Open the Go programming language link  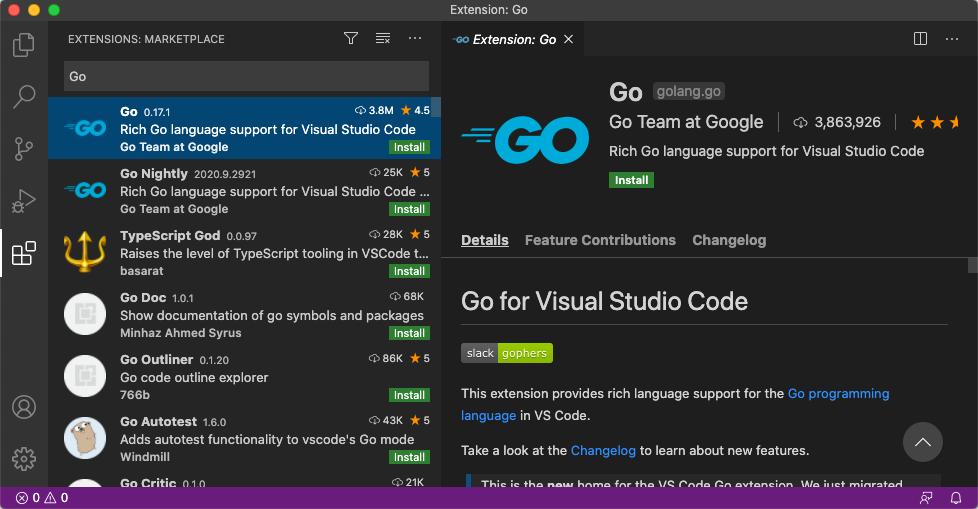pos(838,393)
